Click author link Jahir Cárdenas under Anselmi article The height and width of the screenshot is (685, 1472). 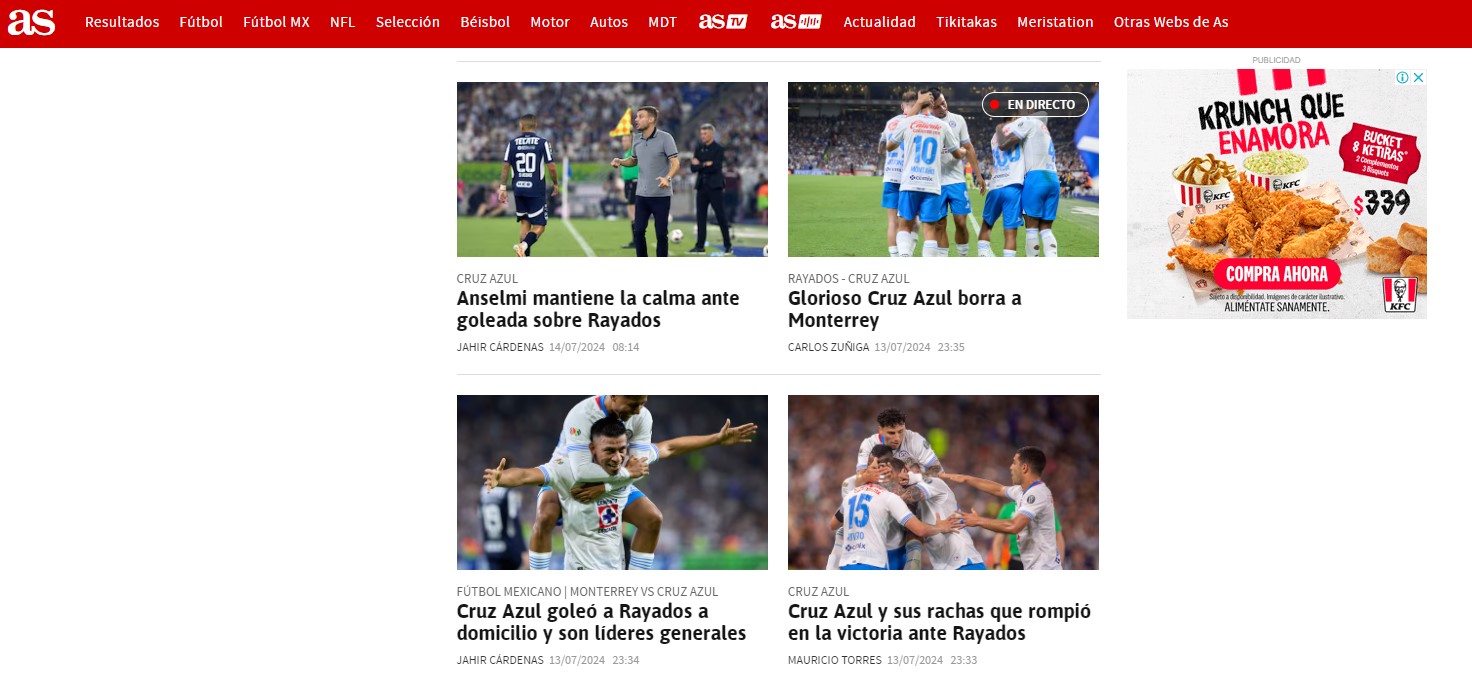pyautogui.click(x=500, y=347)
